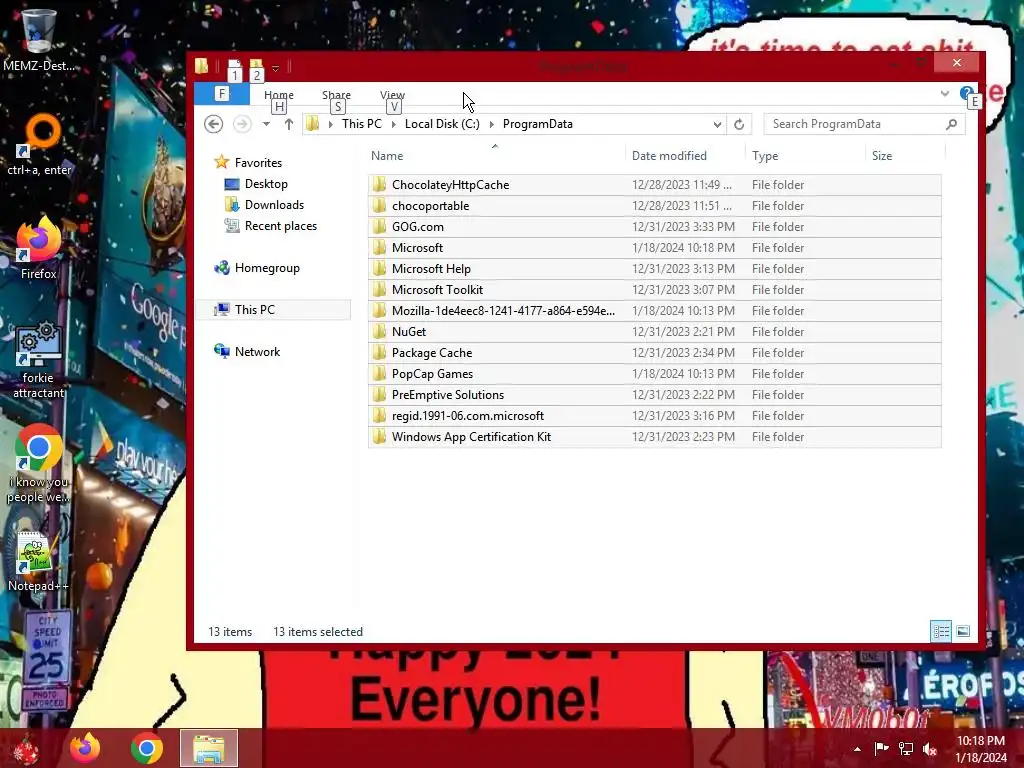This screenshot has height=768, width=1024.
Task: Open the Notepad++ desktop shortcut
Action: click(x=38, y=562)
